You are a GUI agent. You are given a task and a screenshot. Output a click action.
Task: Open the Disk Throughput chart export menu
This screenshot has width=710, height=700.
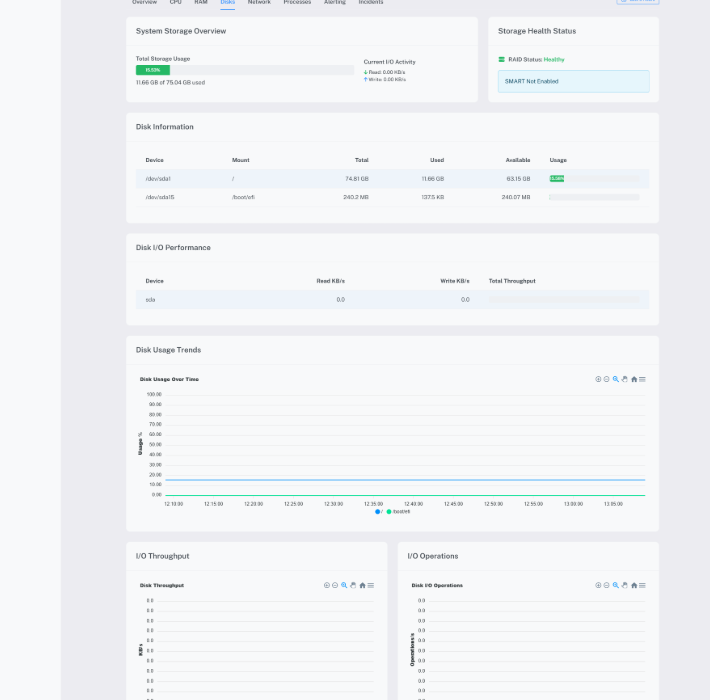click(370, 585)
